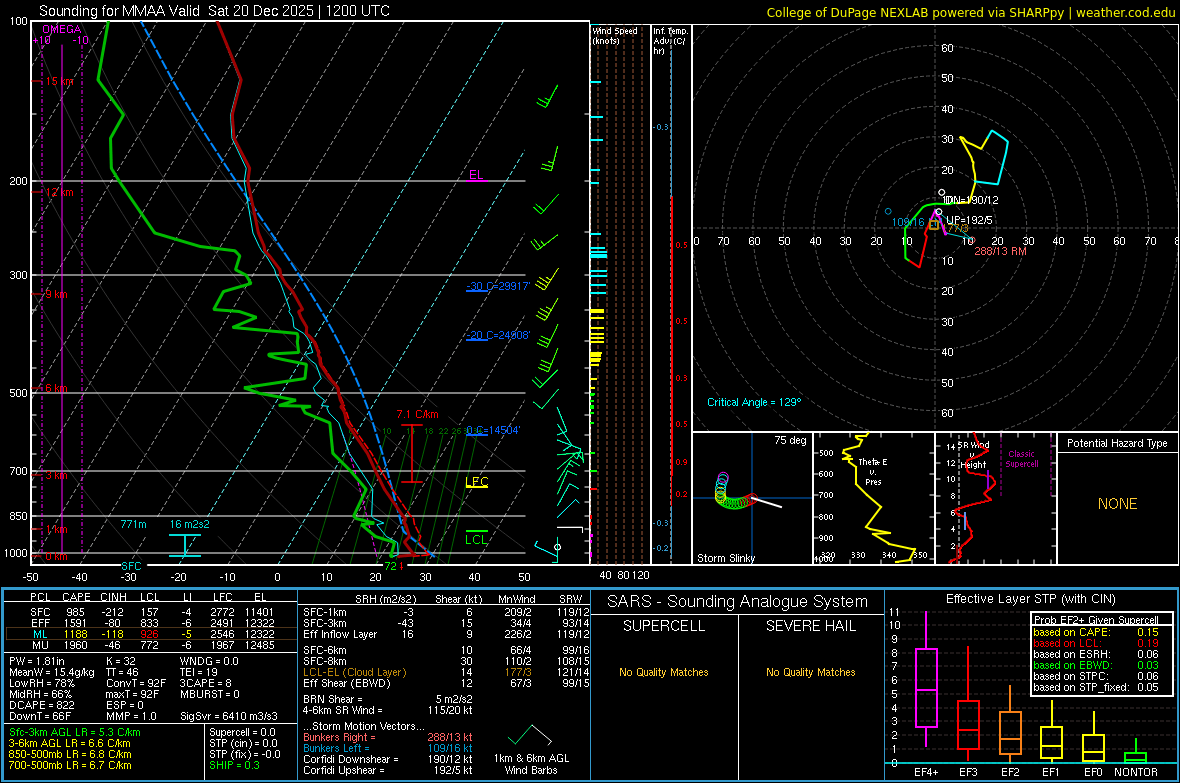
Task: Click the Sfc-3km AGL LR = 5.3 C/km line
Action: click(x=75, y=732)
